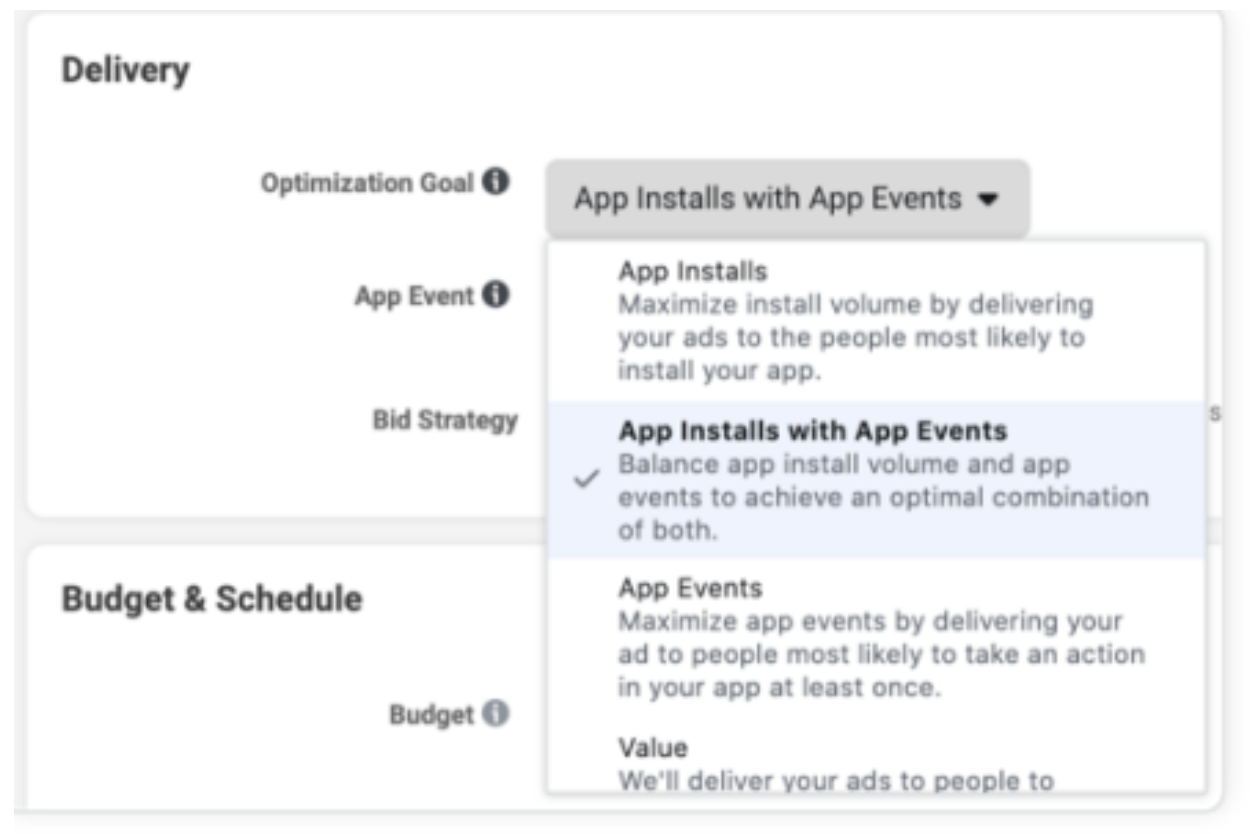Click the Optimization Goal label
The height and width of the screenshot is (834, 1250).
point(367,184)
